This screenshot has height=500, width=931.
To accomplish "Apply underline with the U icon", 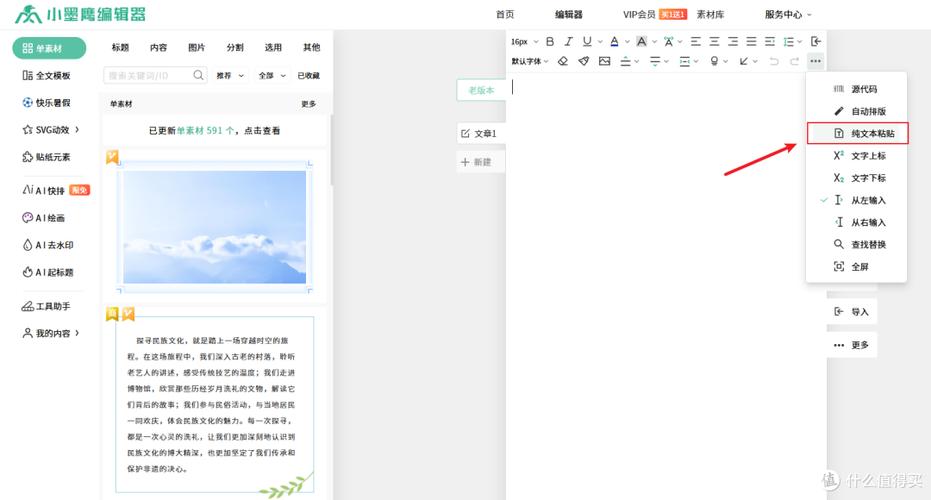I will [587, 42].
